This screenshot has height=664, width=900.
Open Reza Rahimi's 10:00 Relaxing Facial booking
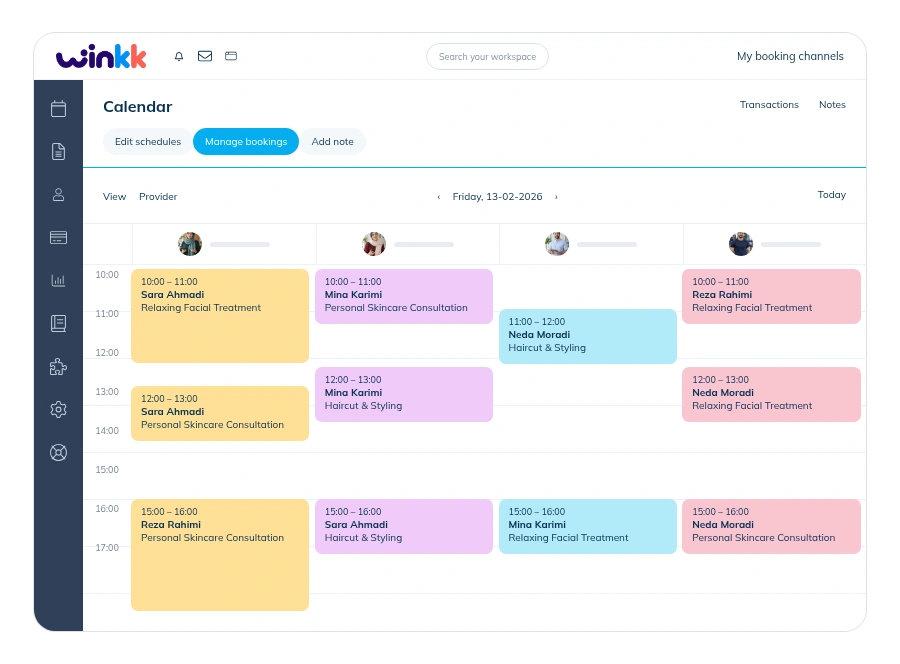pyautogui.click(x=771, y=296)
